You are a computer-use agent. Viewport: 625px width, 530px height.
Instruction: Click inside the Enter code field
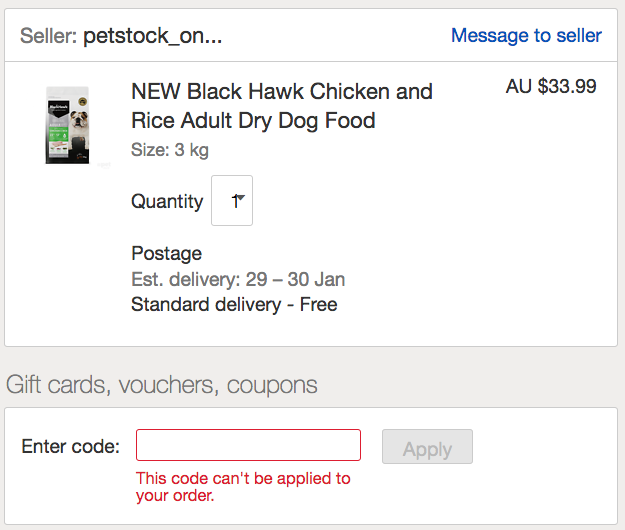coord(248,445)
